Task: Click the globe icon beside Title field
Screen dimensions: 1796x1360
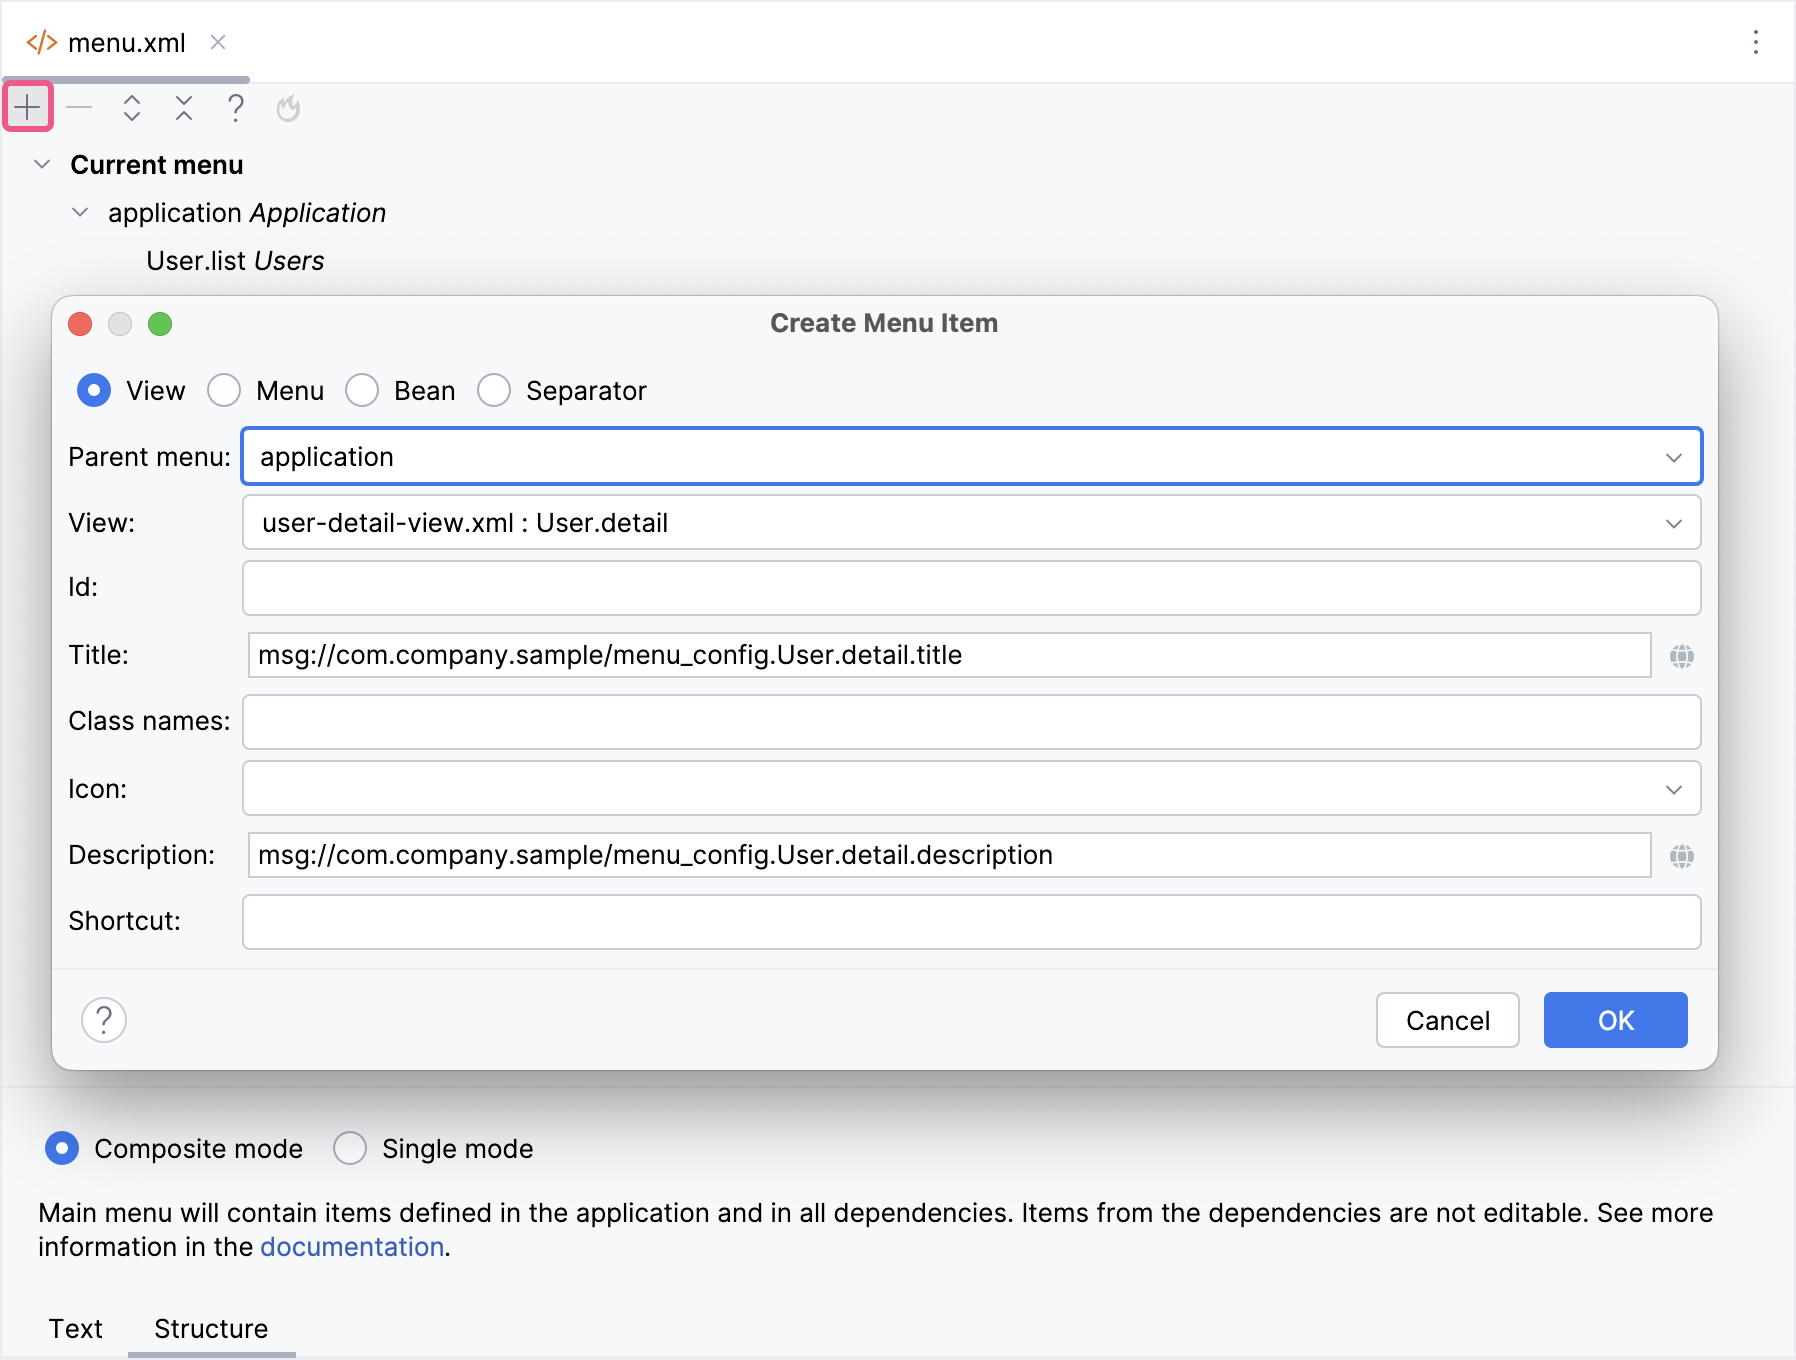Action: tap(1681, 656)
